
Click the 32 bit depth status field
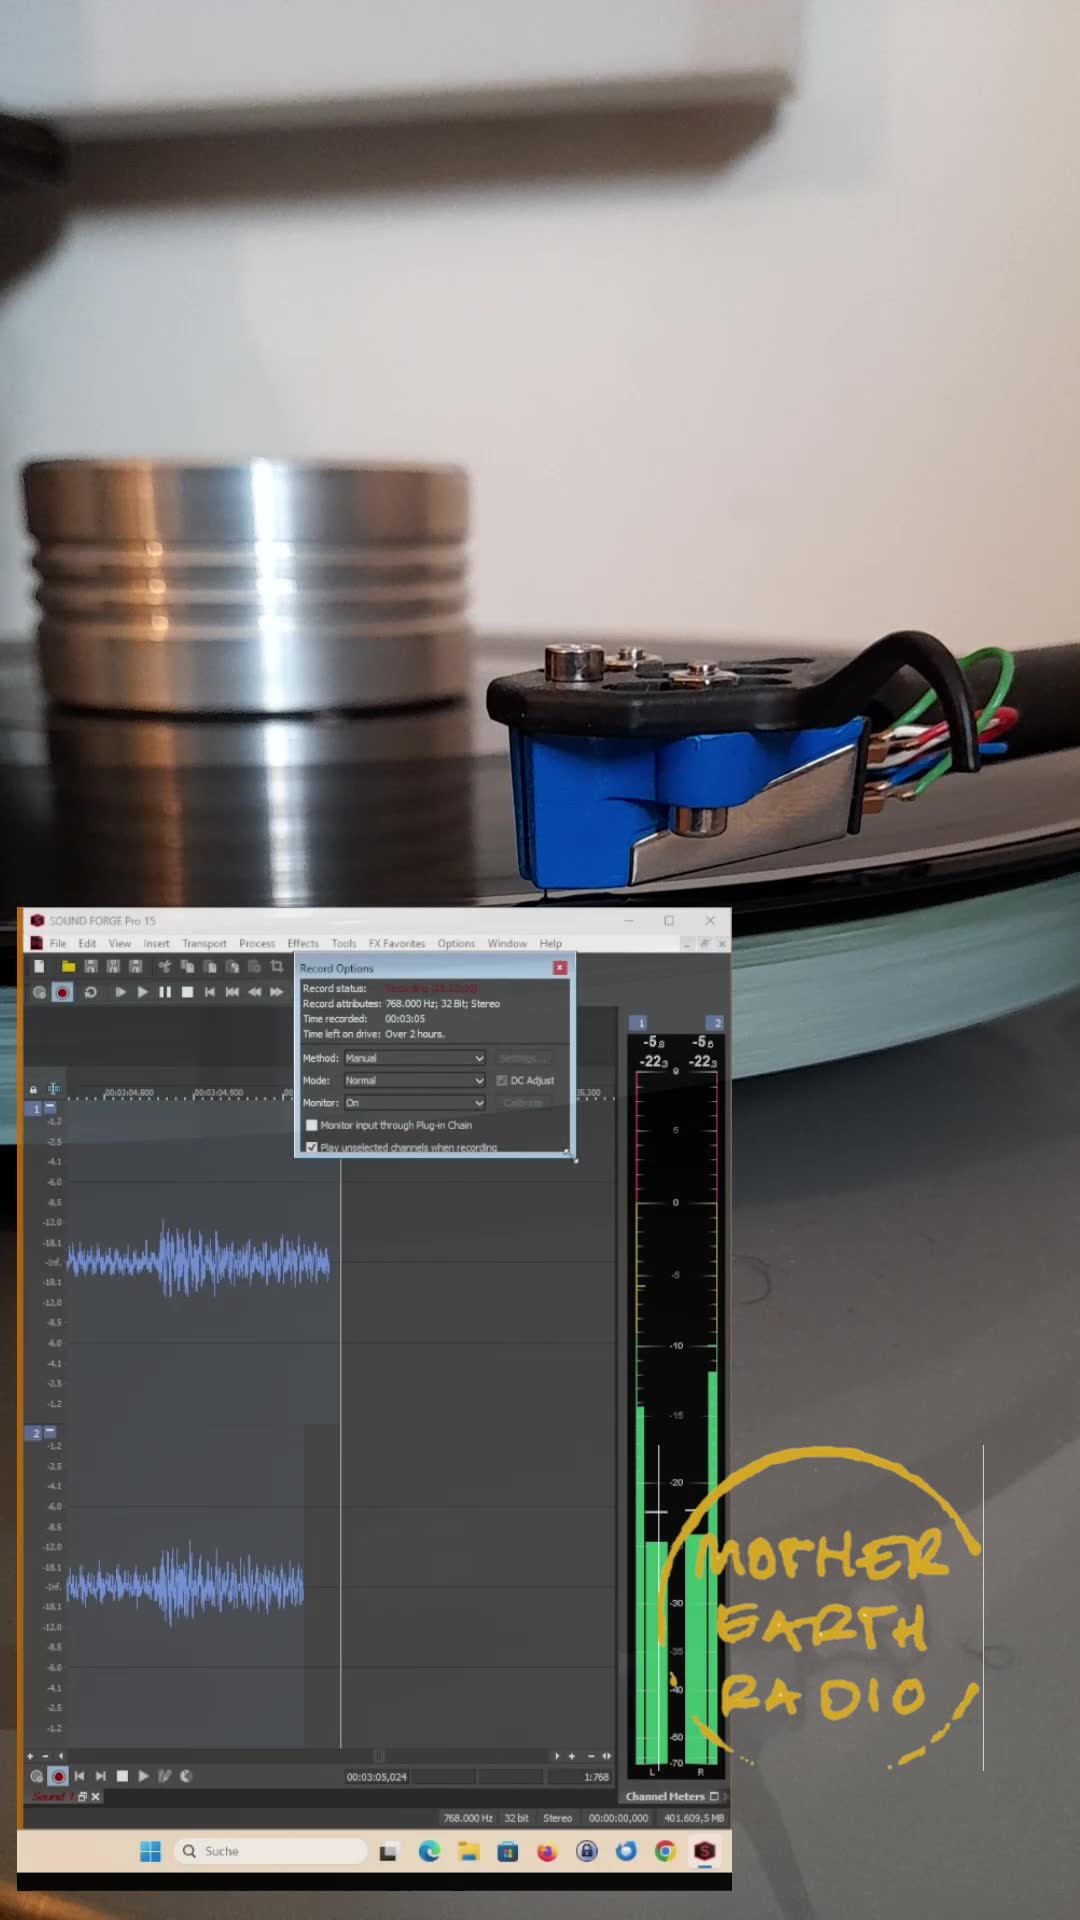click(516, 1818)
